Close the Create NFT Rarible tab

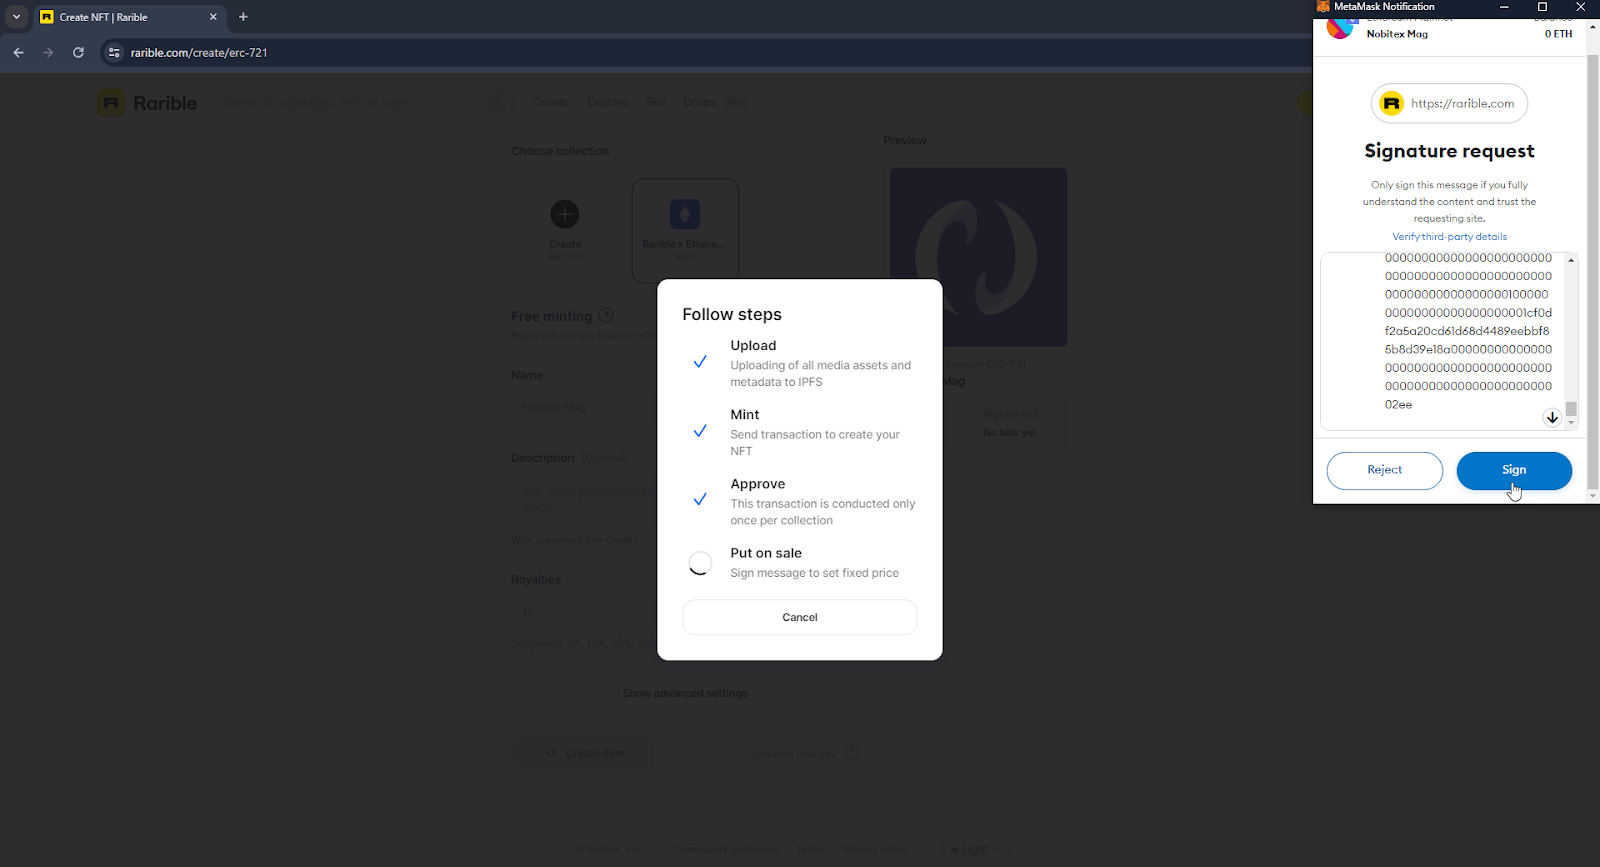(213, 17)
